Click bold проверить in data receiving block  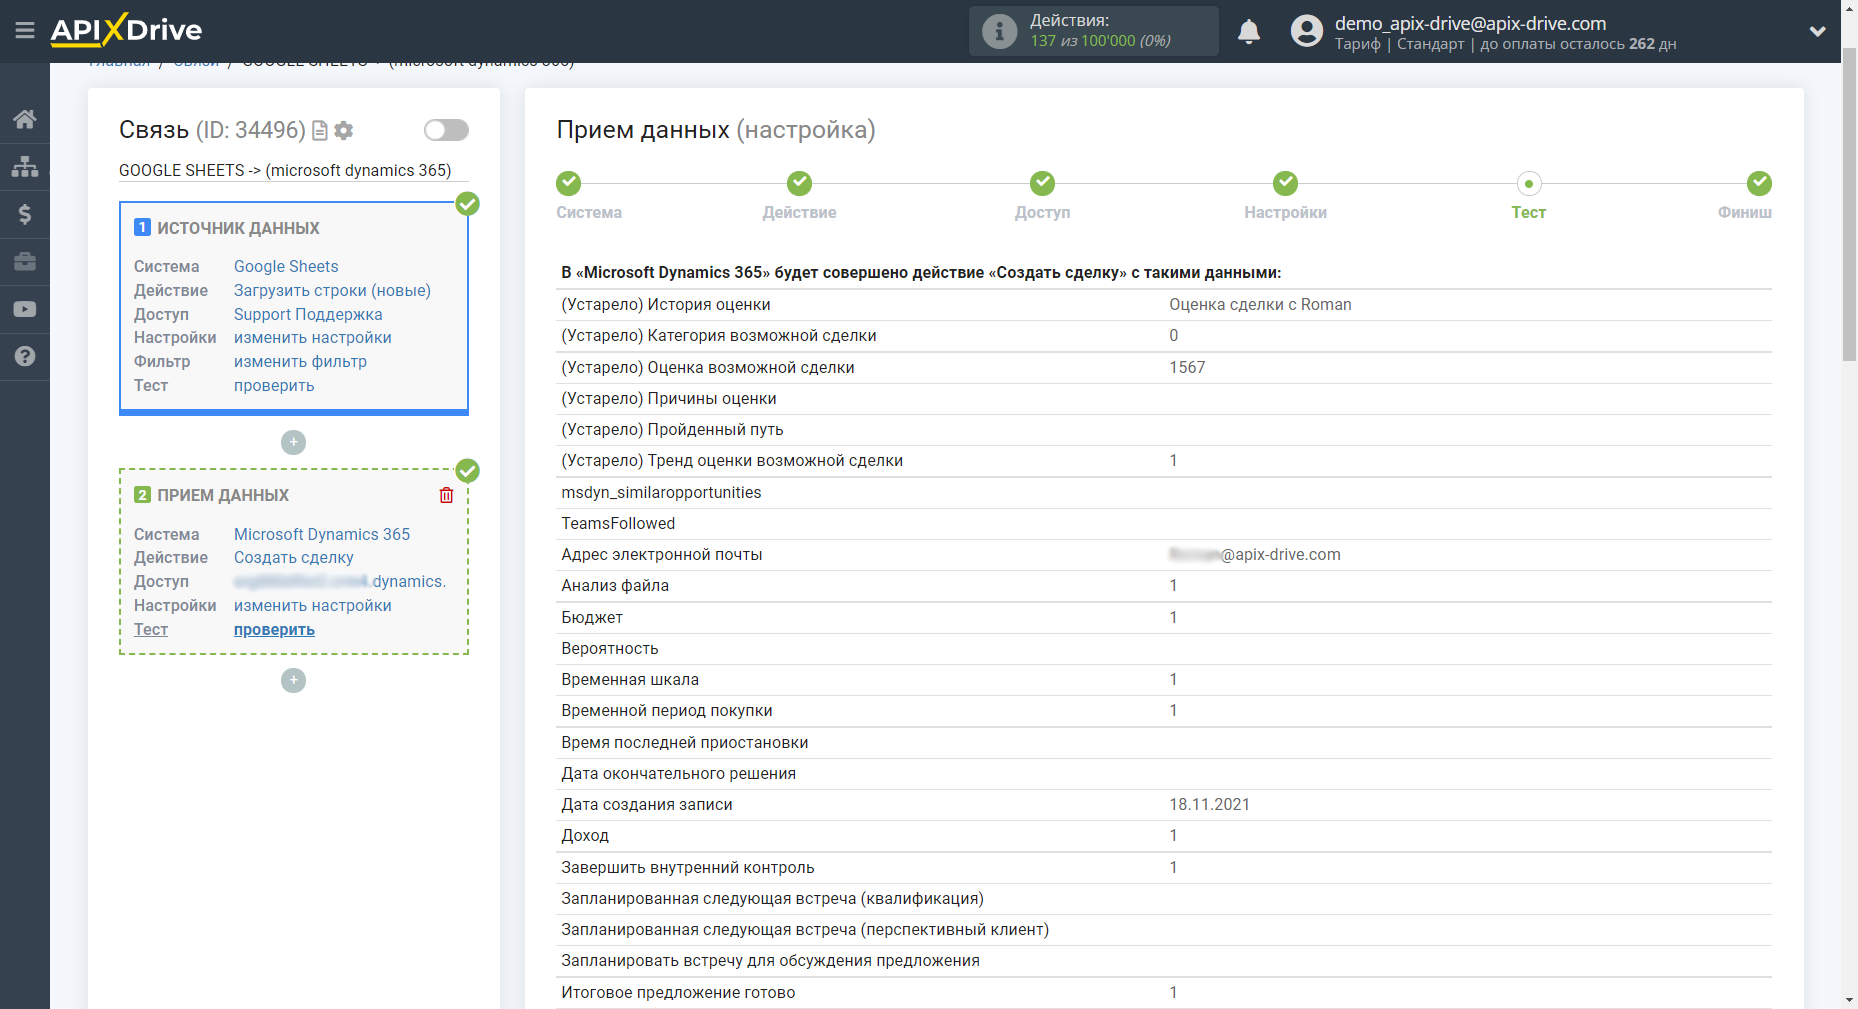(x=274, y=630)
